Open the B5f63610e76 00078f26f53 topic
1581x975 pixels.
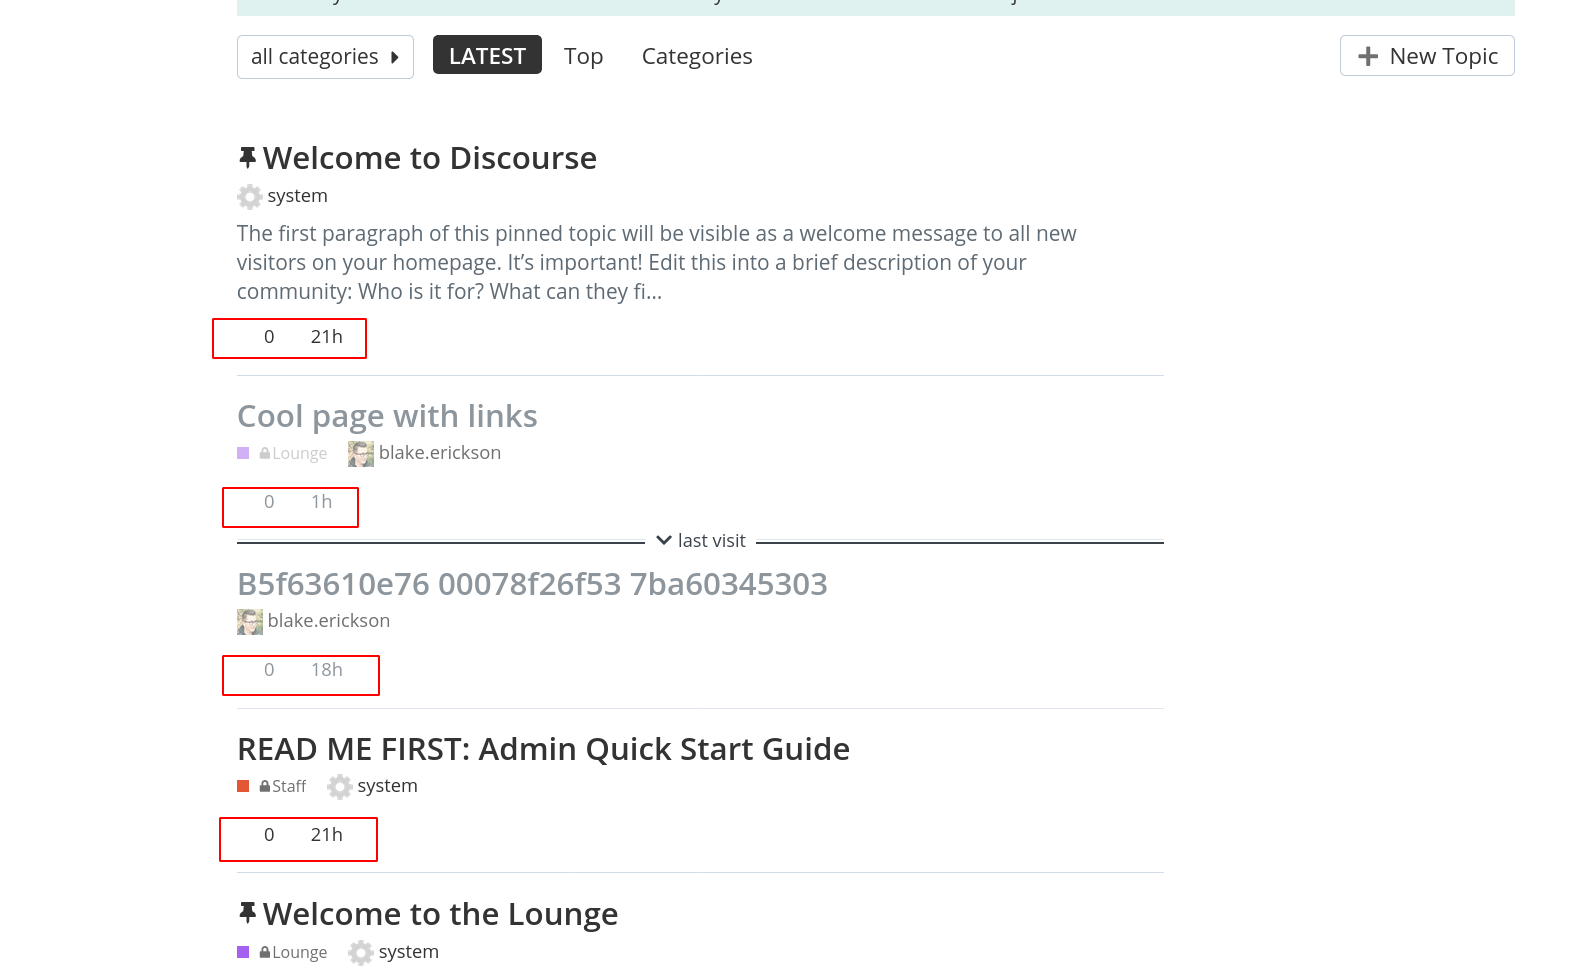[532, 584]
